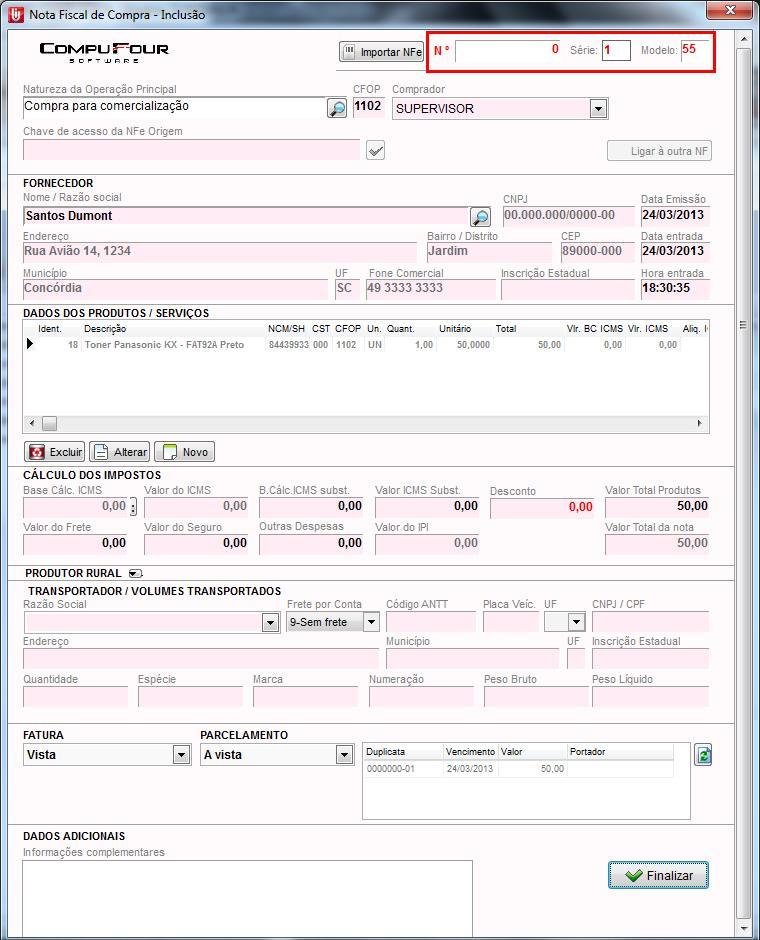
Task: Click the products list horizontal scrollbar
Action: pyautogui.click(x=366, y=423)
